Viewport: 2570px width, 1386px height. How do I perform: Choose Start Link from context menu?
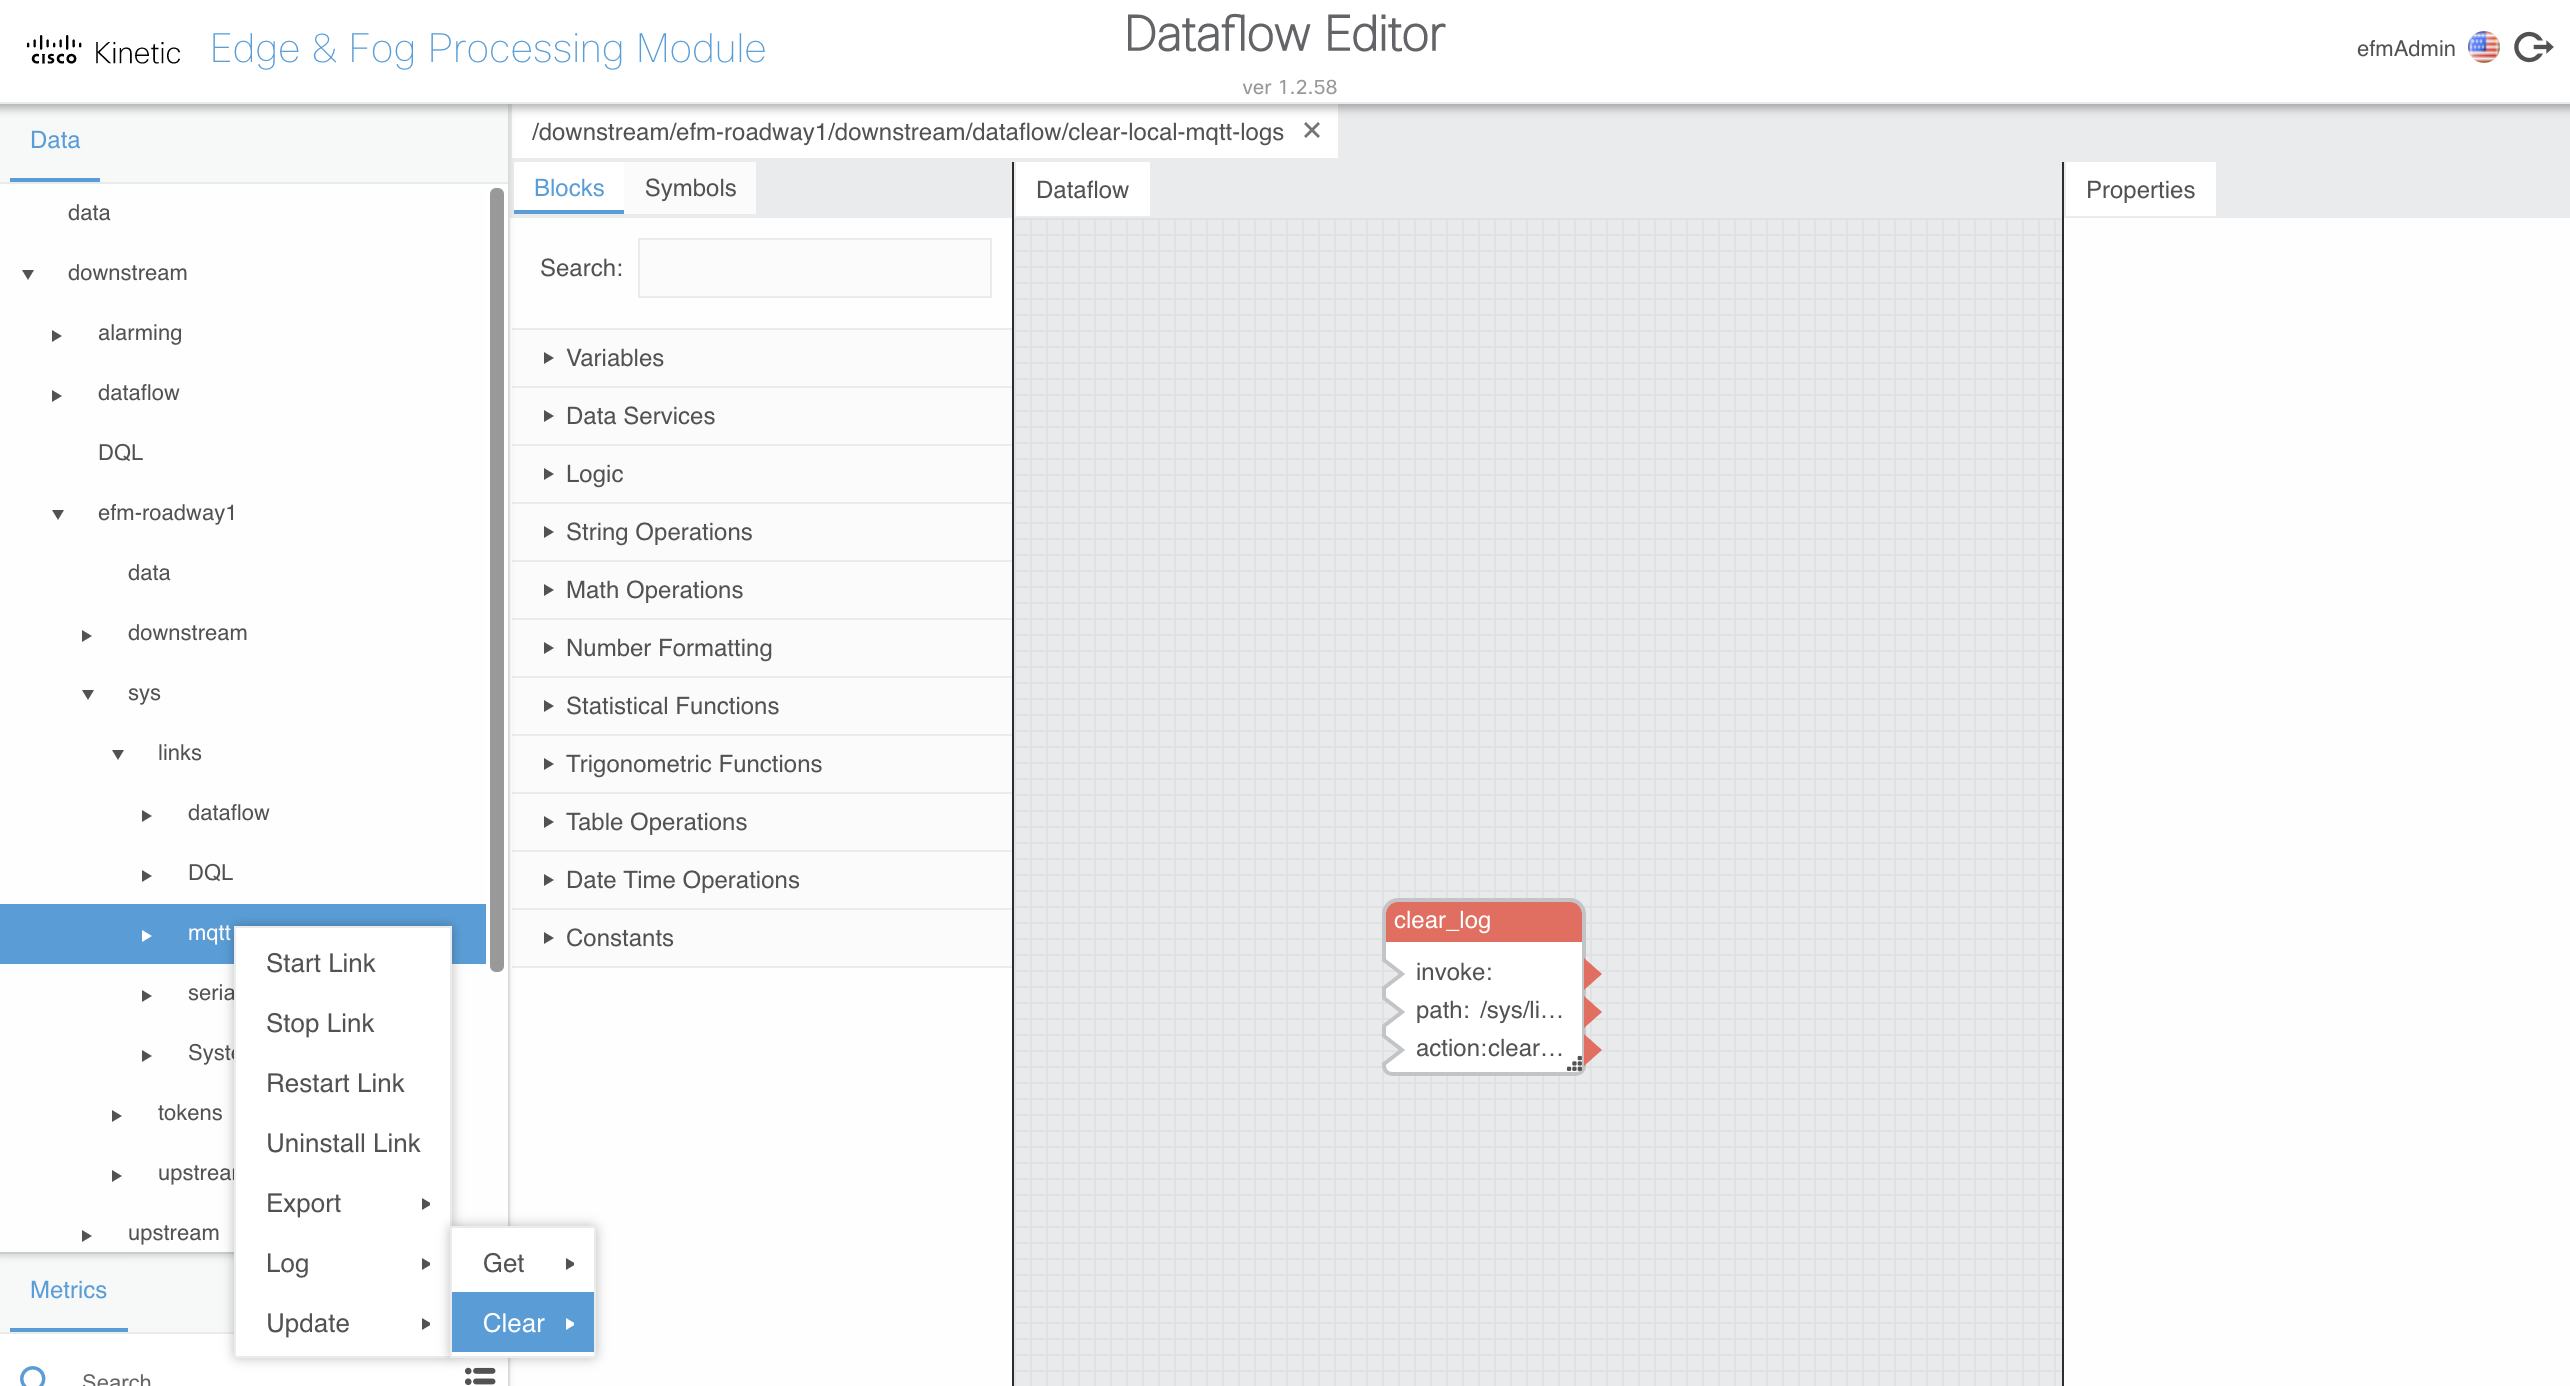343,963
